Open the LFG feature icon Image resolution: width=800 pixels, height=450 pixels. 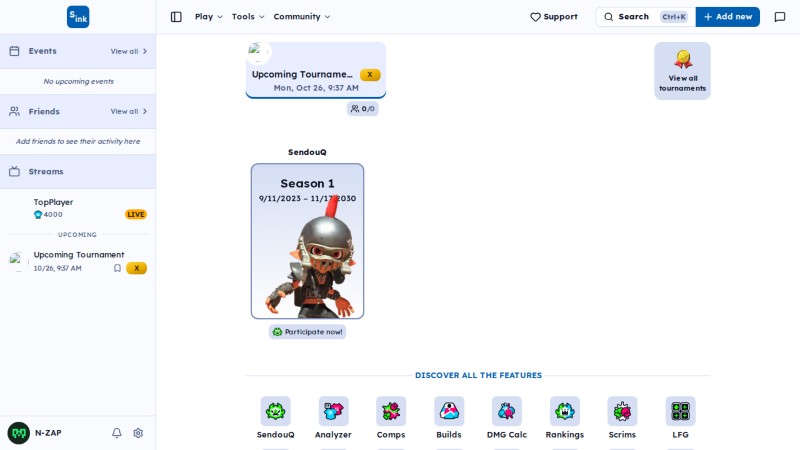point(680,411)
